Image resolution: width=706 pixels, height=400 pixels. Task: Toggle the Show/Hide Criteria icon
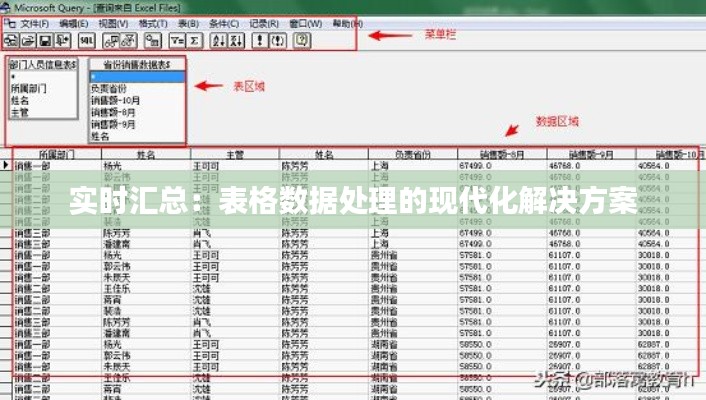point(129,41)
